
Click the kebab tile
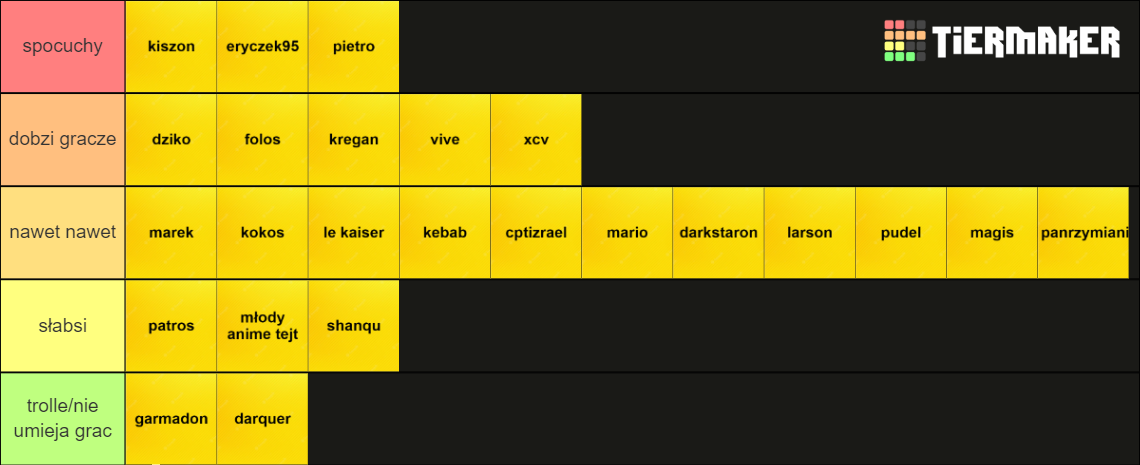coord(445,232)
